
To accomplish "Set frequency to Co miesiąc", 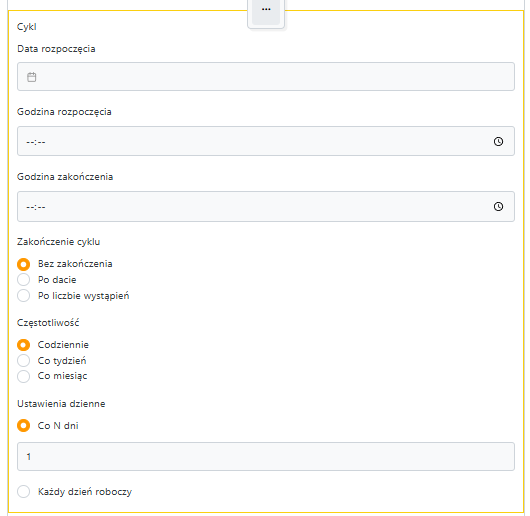I will [23, 376].
